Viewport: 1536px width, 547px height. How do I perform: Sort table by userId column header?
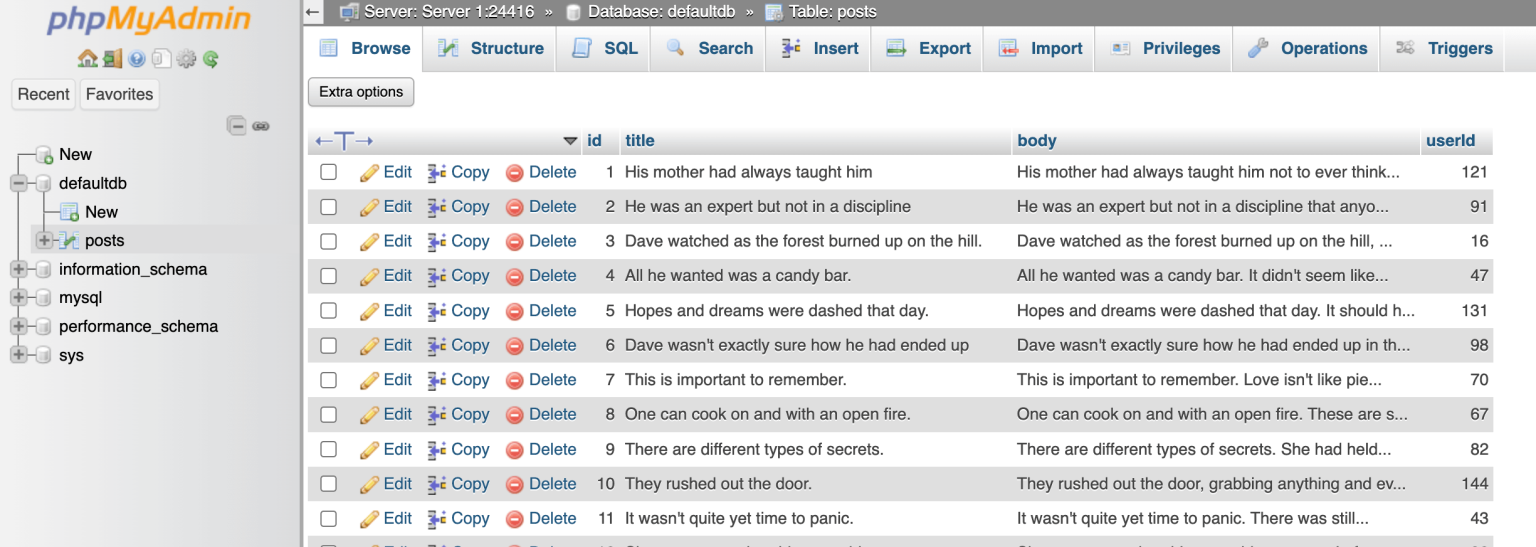1450,141
